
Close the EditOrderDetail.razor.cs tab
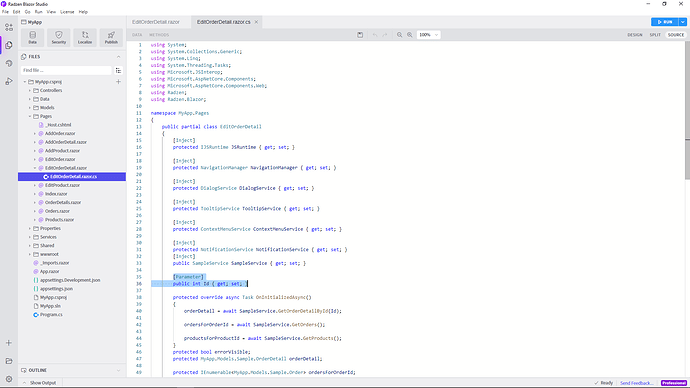tap(256, 22)
